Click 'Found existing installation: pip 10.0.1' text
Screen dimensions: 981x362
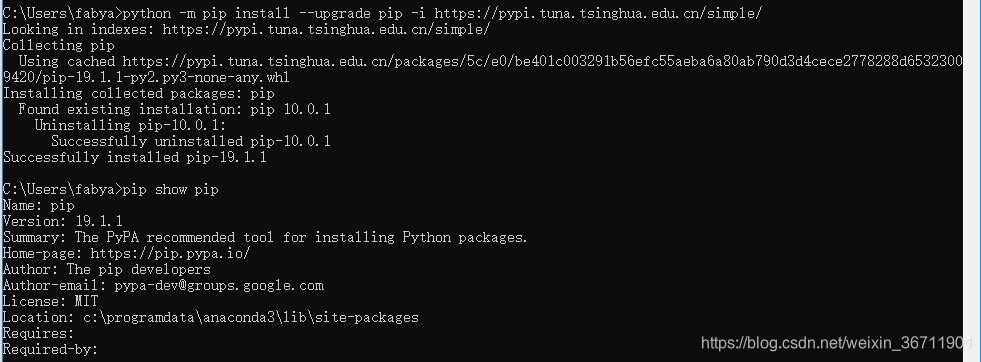coord(175,109)
